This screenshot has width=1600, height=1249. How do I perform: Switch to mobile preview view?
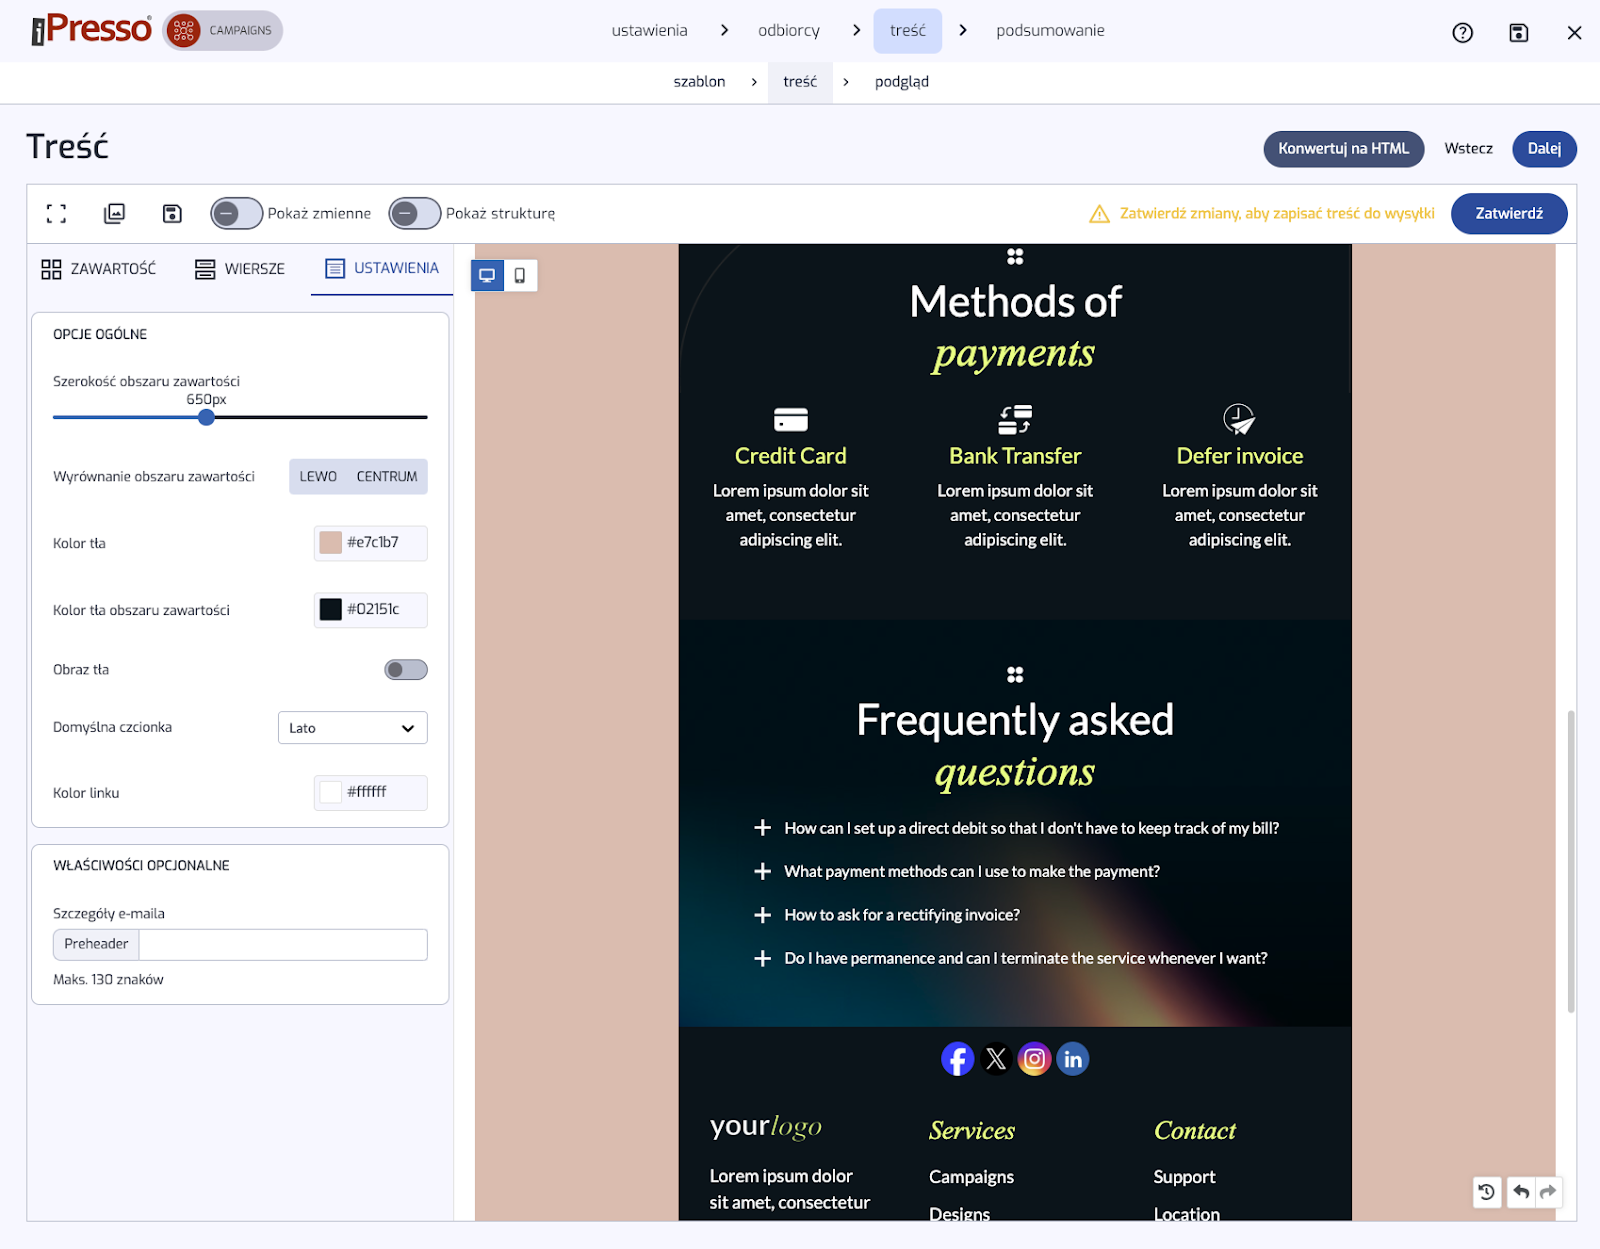520,275
